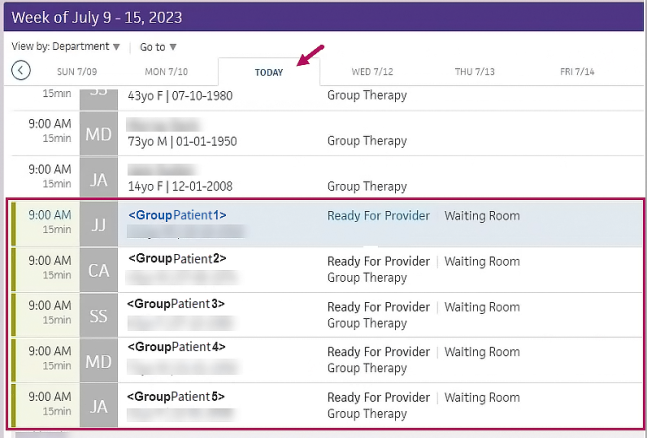Click the JA avatar beside GroupPatient5
647x438 pixels.
[x=98, y=405]
